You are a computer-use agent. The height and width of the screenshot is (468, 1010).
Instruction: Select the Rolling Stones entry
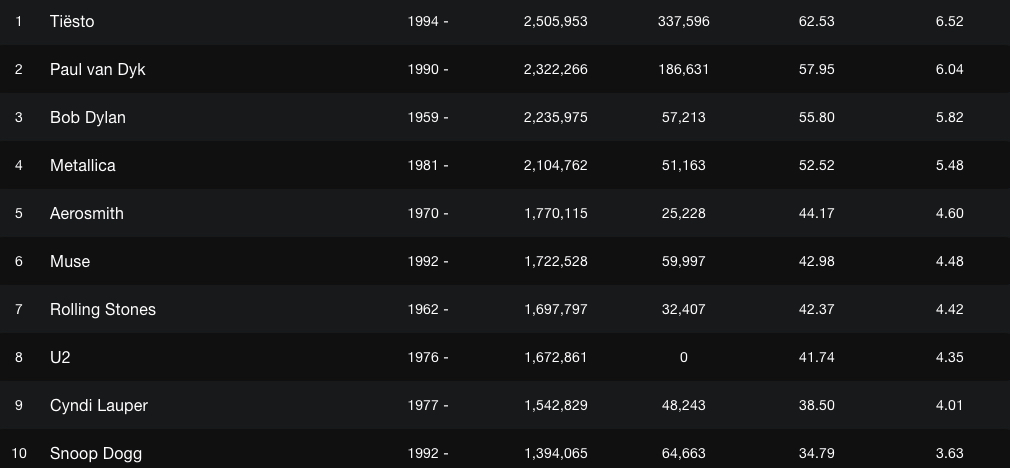(102, 309)
